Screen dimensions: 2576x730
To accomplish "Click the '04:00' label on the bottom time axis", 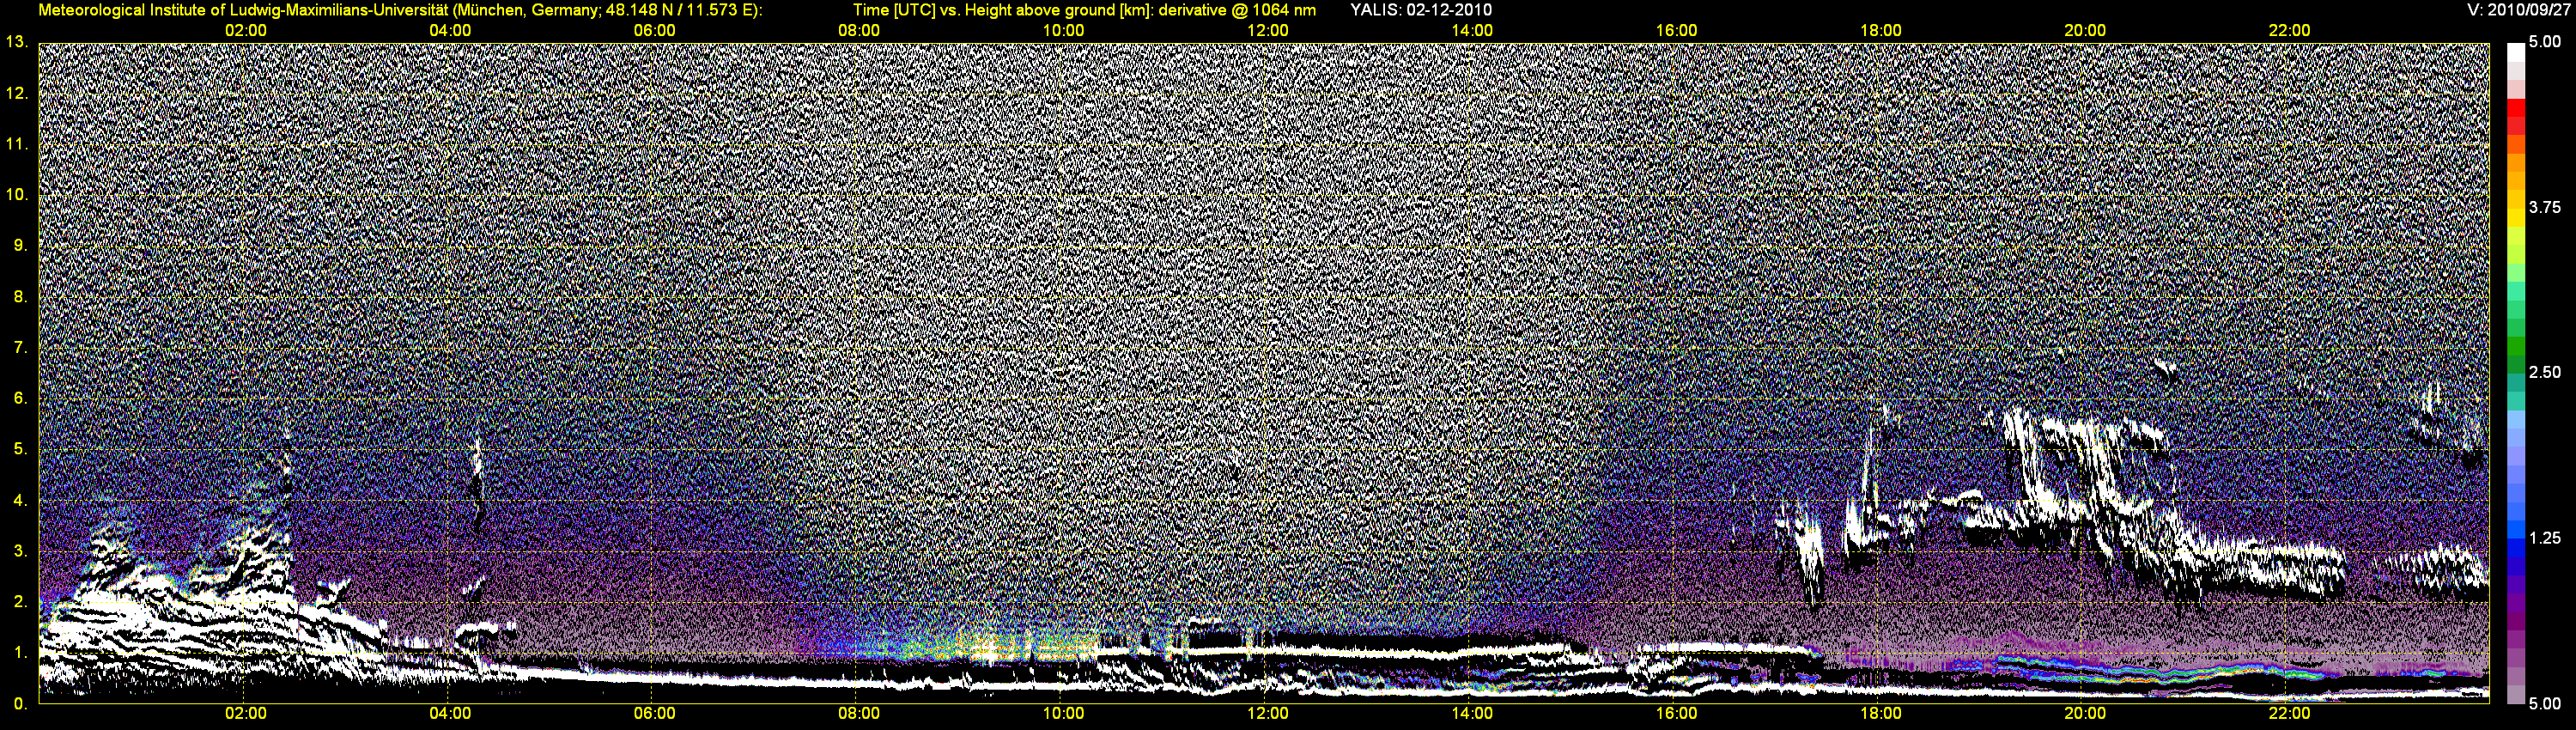I will (450, 714).
